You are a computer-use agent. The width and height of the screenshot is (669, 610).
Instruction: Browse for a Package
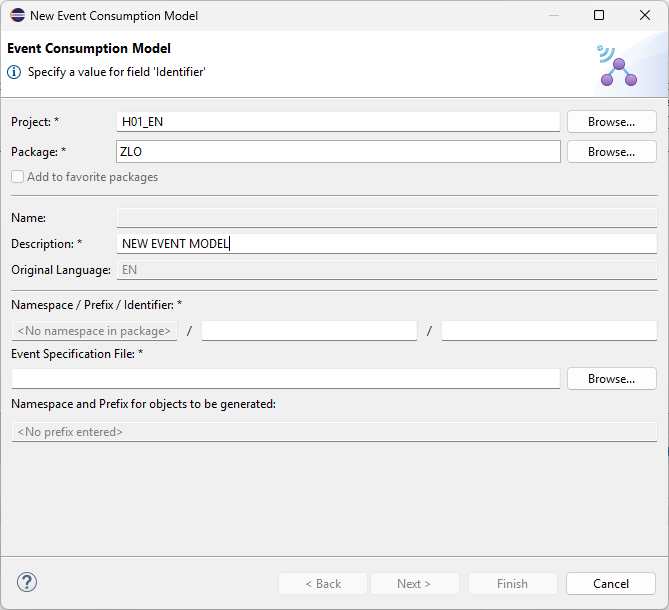click(611, 152)
